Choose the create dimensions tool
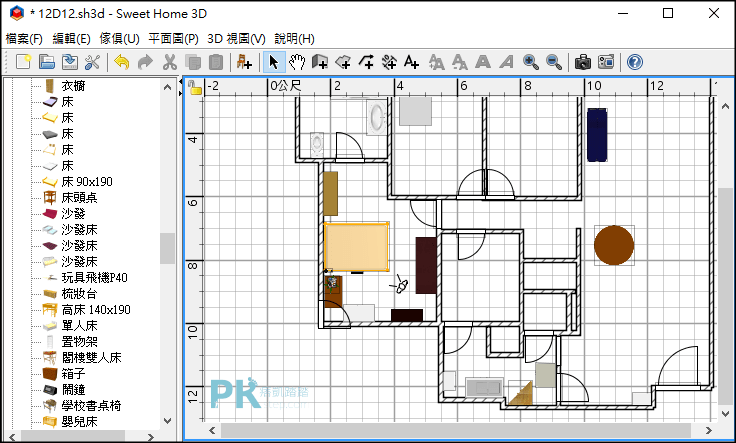736x443 pixels. click(x=389, y=61)
